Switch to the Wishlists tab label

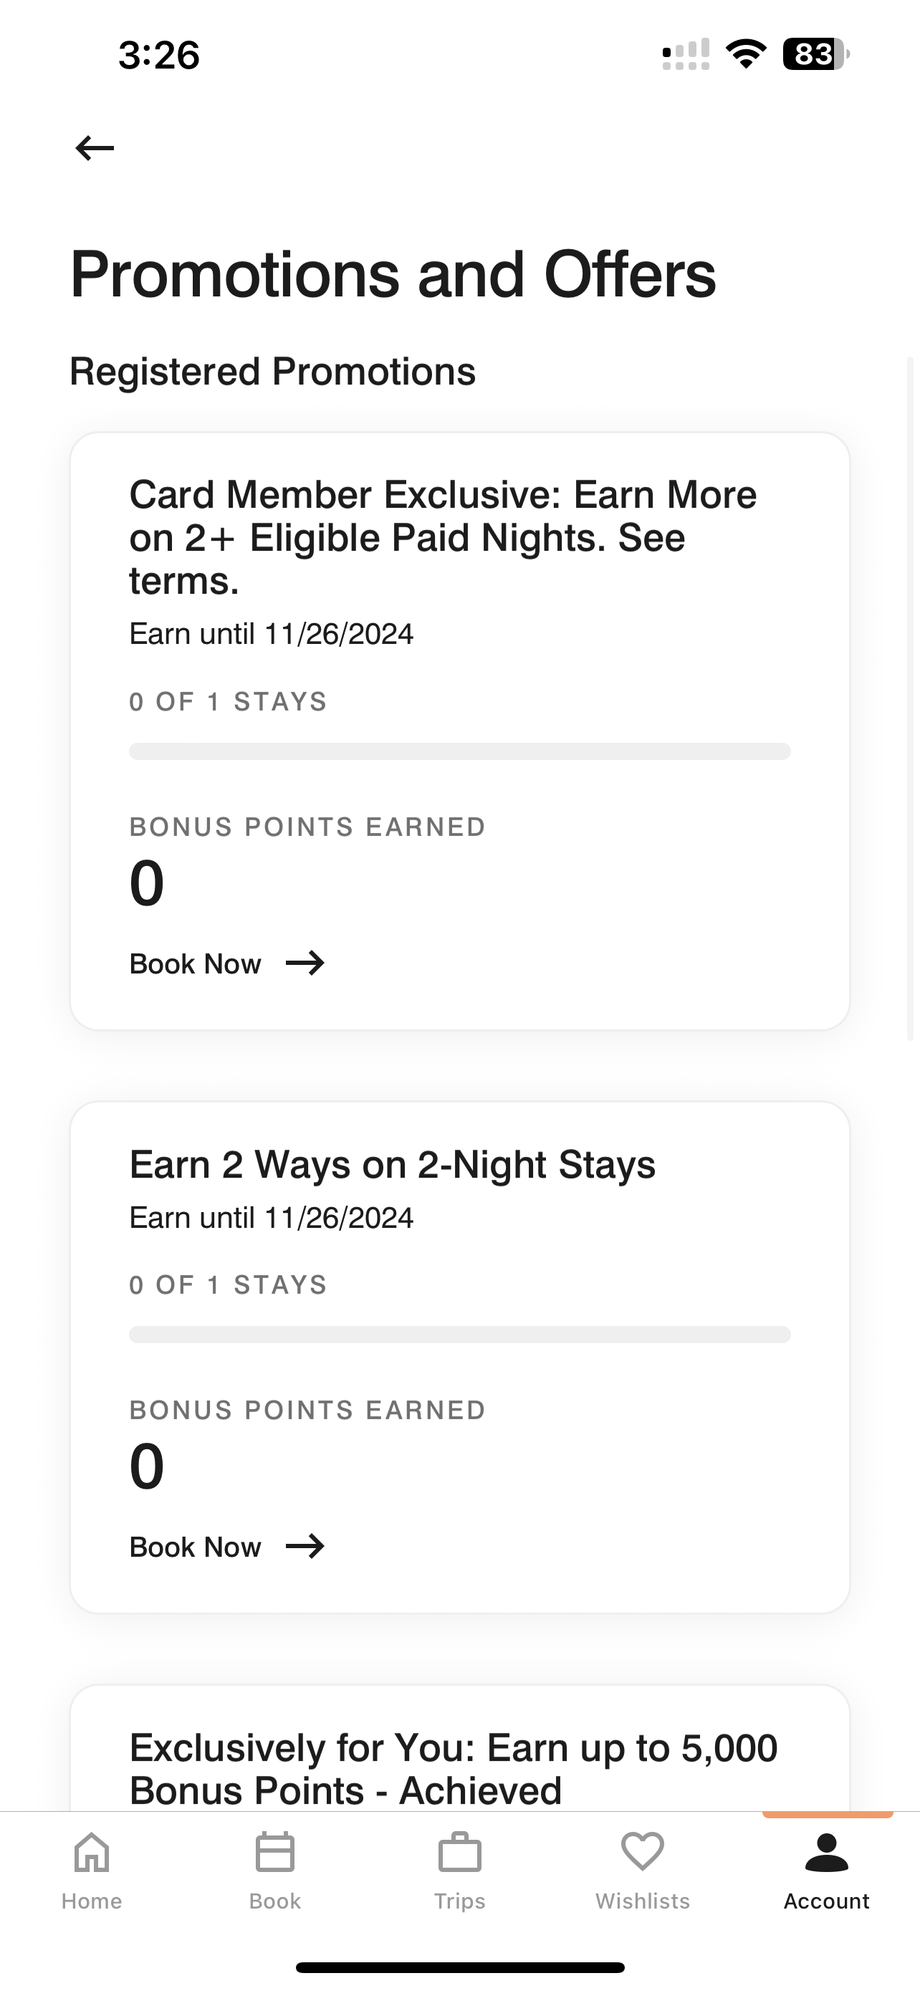click(643, 1901)
